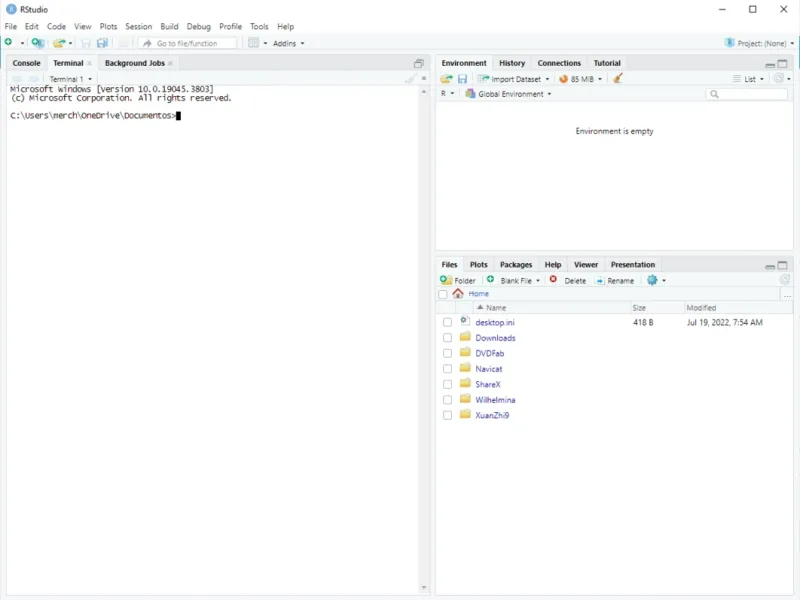
Task: Open the Import Dataset dropdown
Action: pos(513,79)
